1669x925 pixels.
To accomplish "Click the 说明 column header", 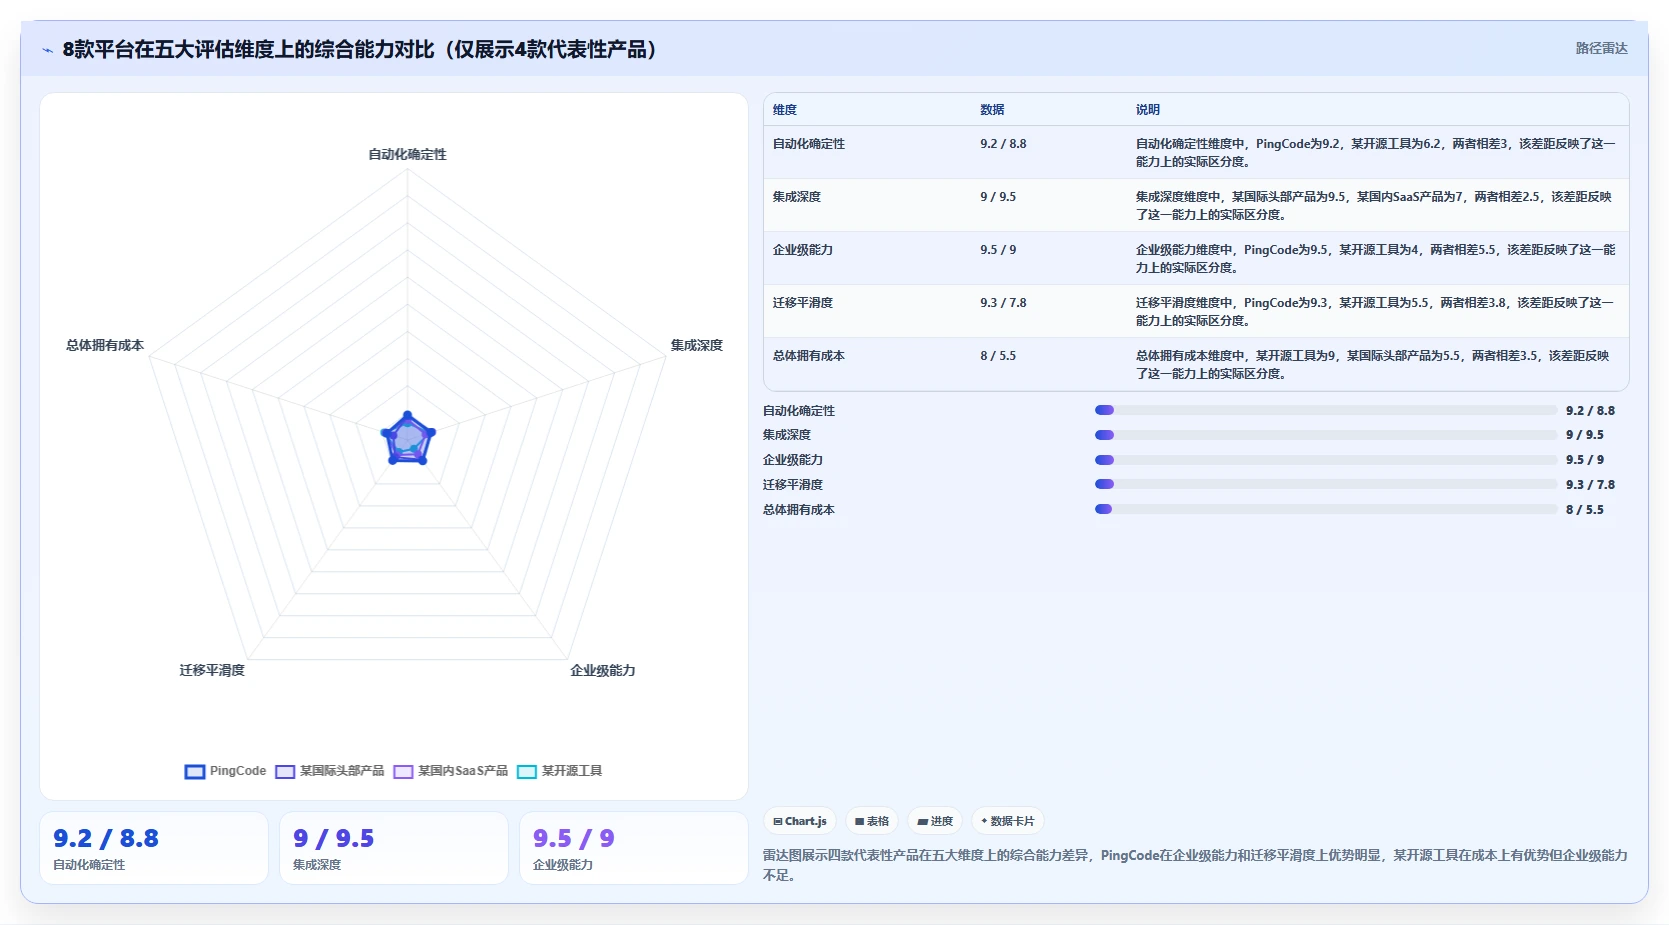I will 1148,110.
